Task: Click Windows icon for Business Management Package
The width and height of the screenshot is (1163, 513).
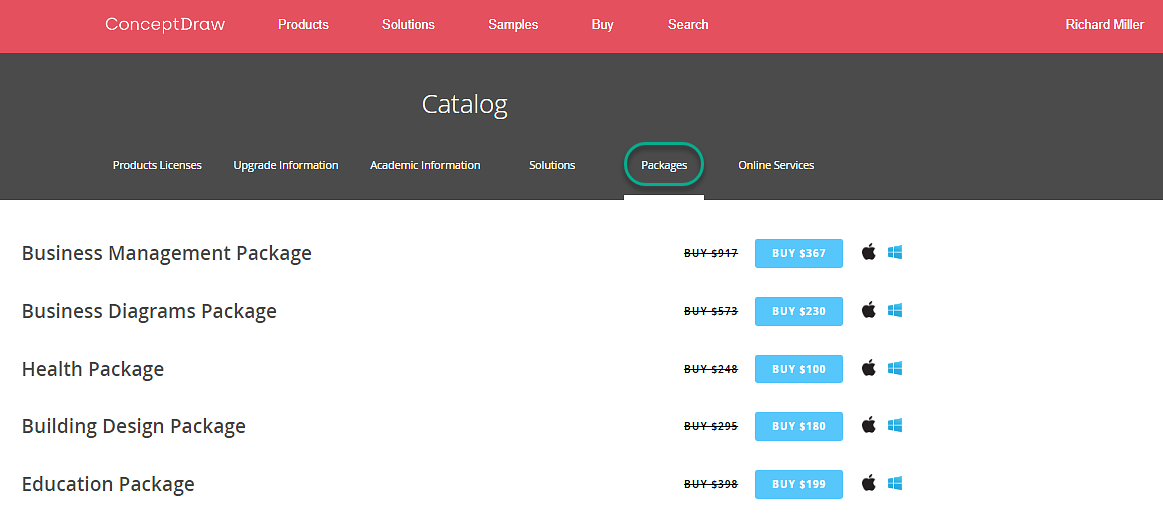Action: [895, 253]
